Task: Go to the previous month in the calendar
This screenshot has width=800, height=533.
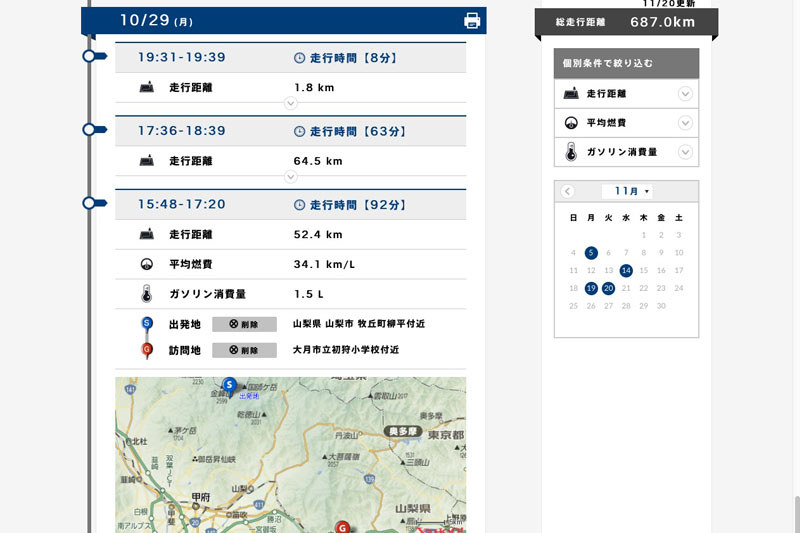Action: 567,191
